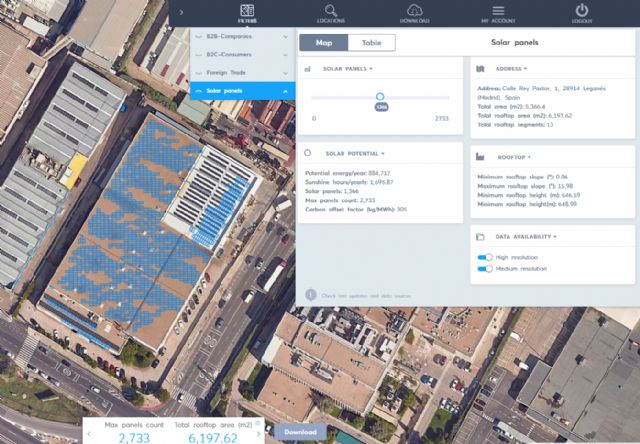Image resolution: width=640 pixels, height=444 pixels.
Task: Click the factory icon beside Rooftop header
Action: (x=480, y=157)
